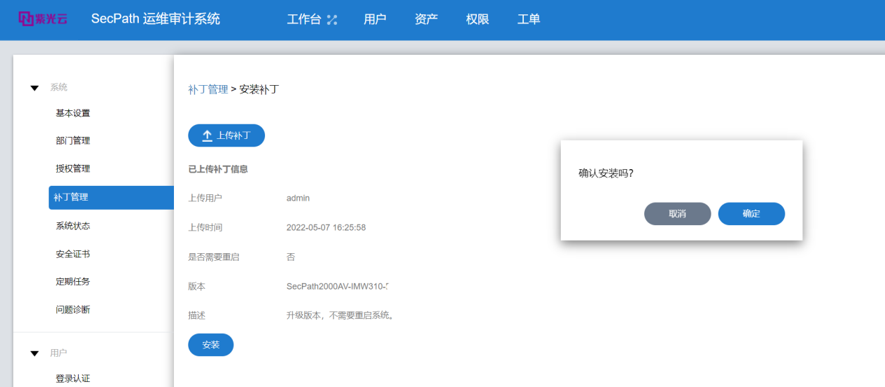
Task: Collapse the 系统 sidebar section
Action: click(x=34, y=87)
